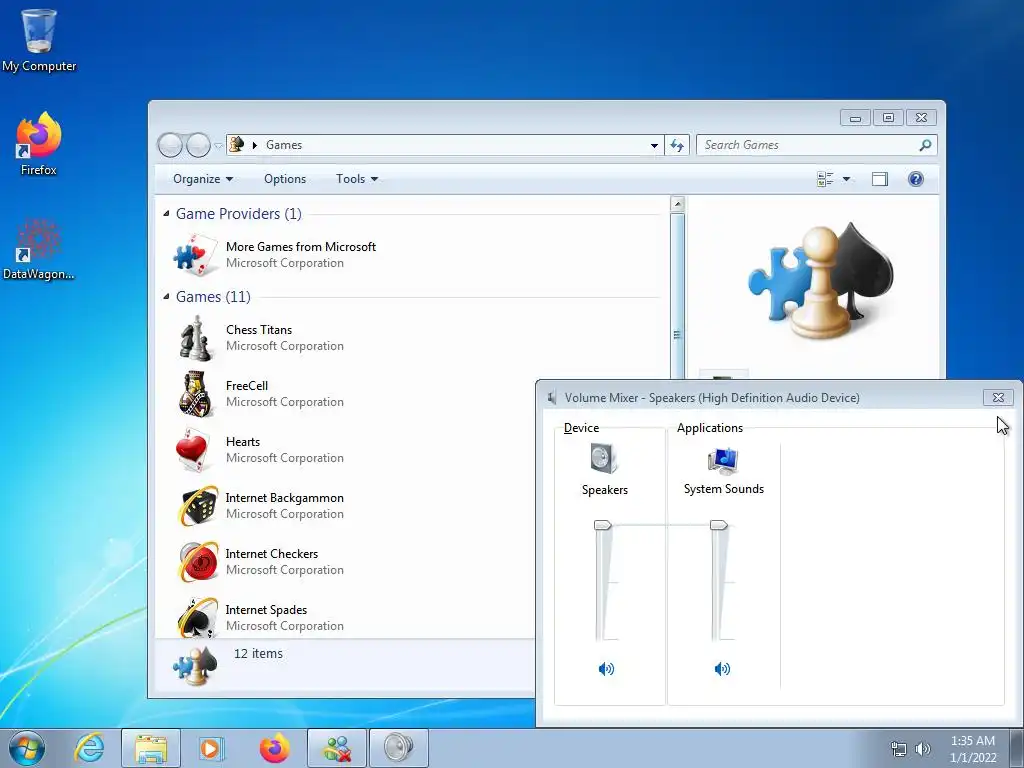
Task: Select the More Games from Microsoft icon
Action: click(195, 255)
